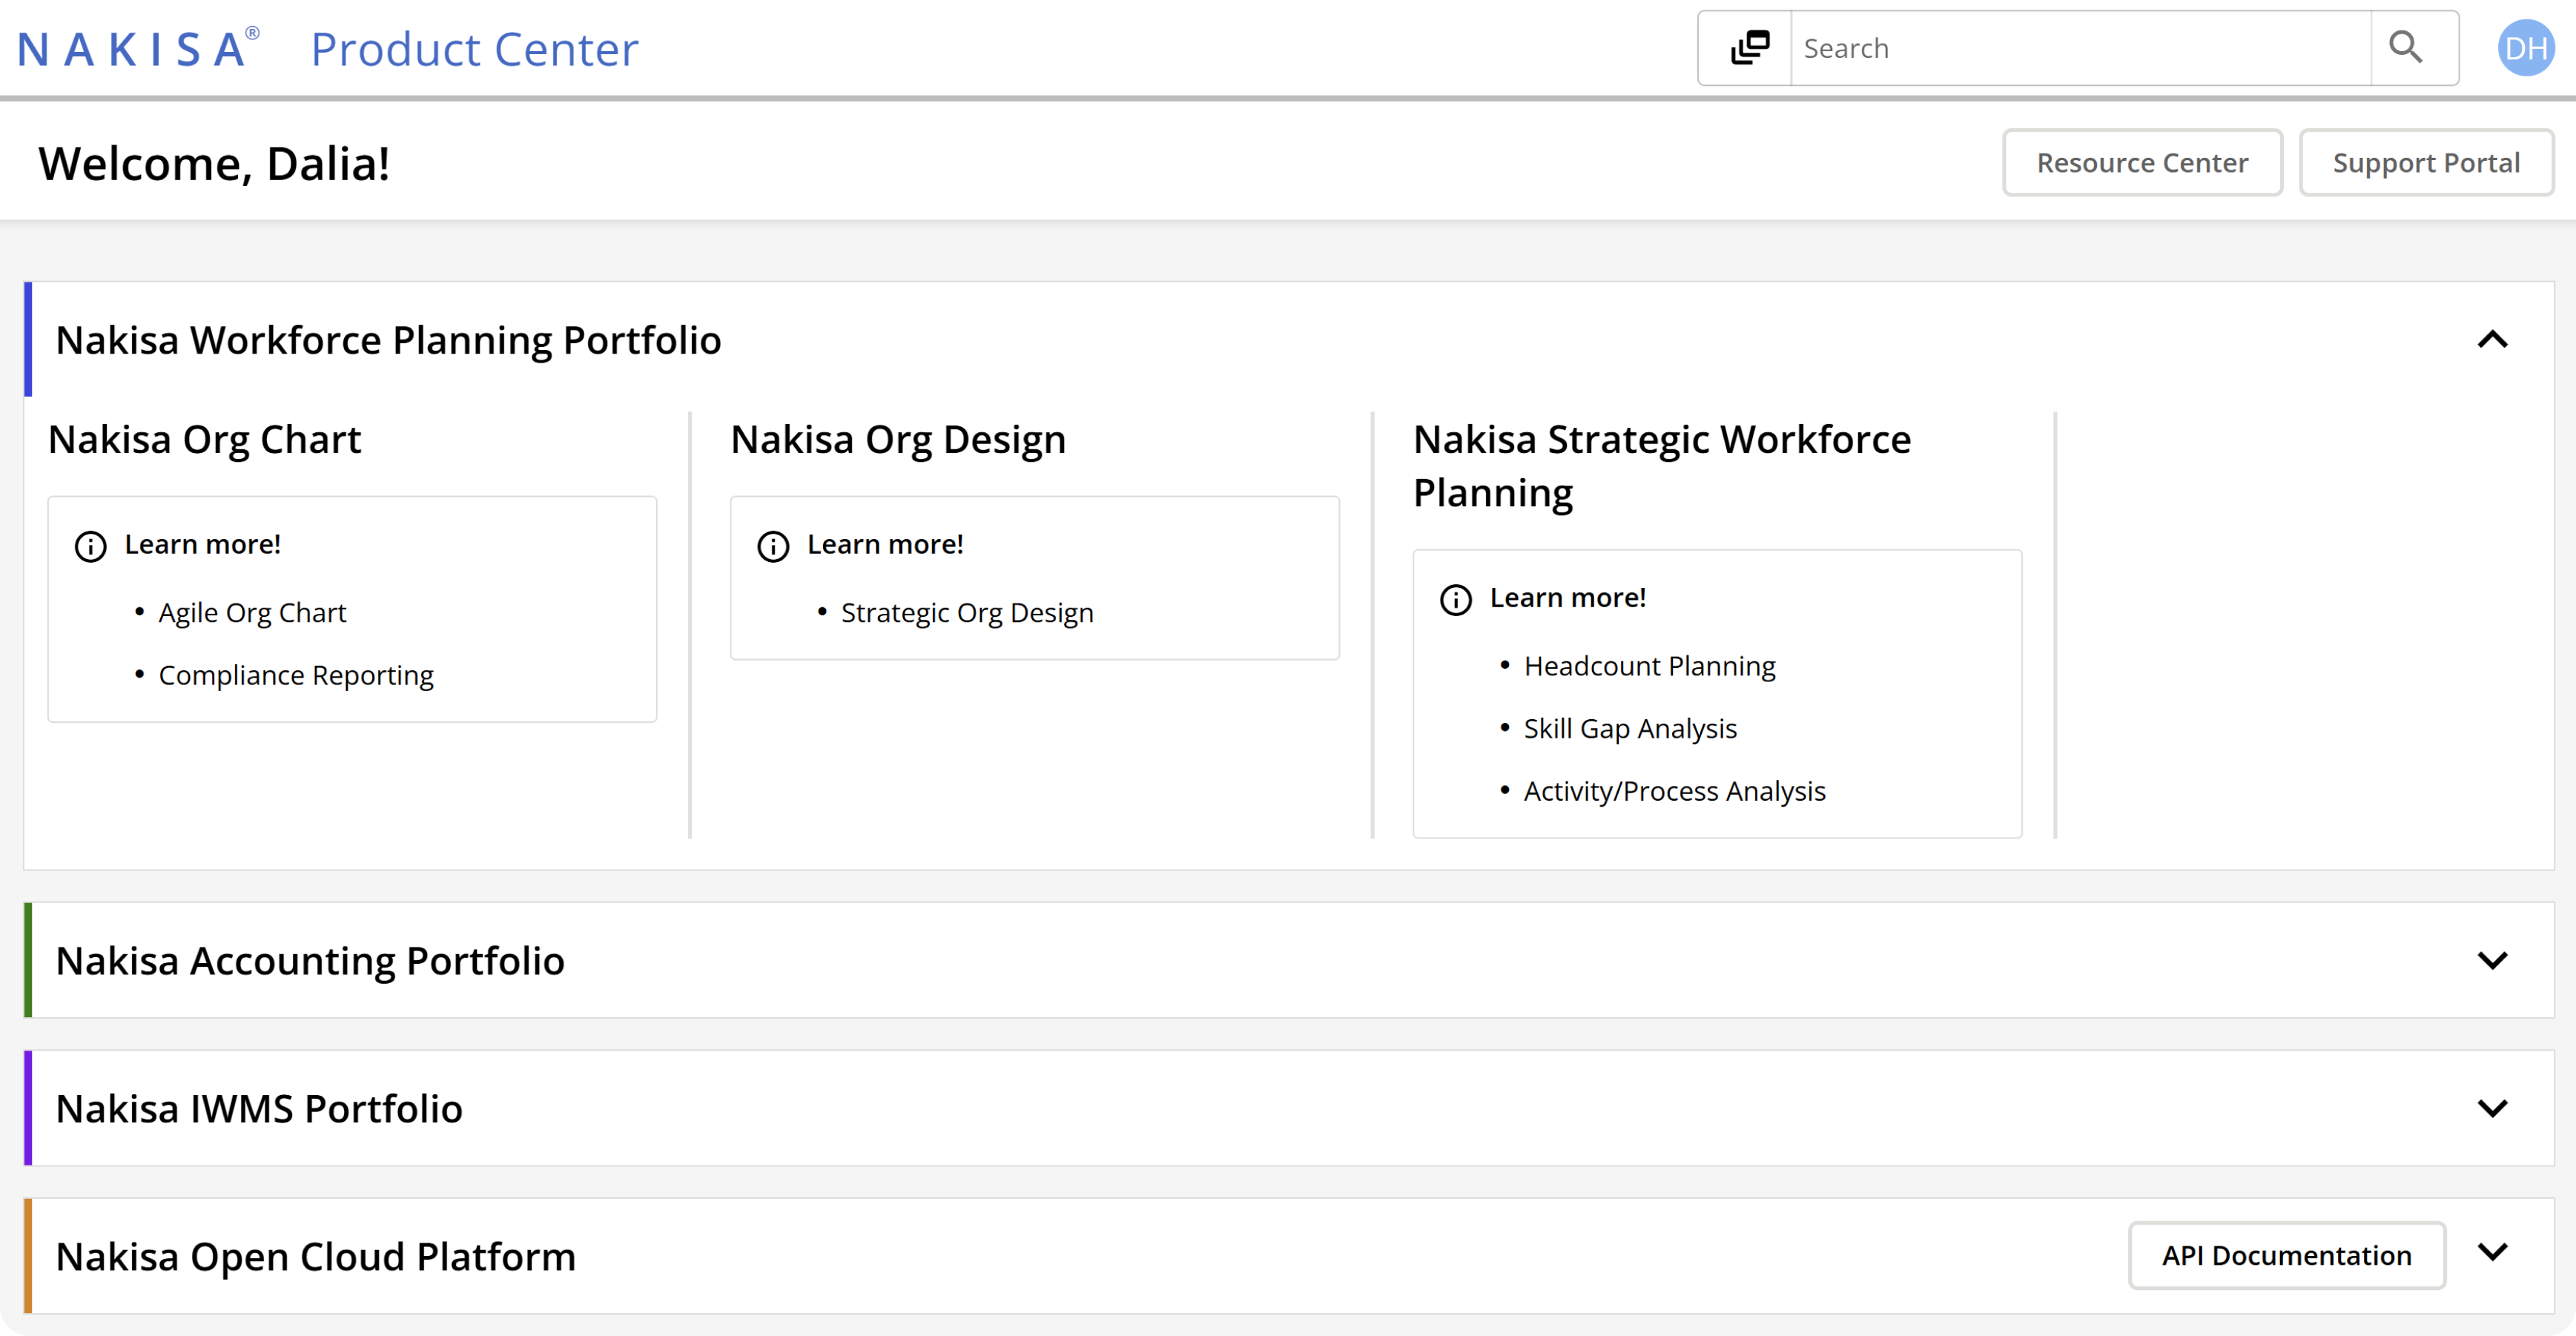
Task: Collapse the Nakisa Workforce Planning Portfolio section
Action: [x=2492, y=340]
